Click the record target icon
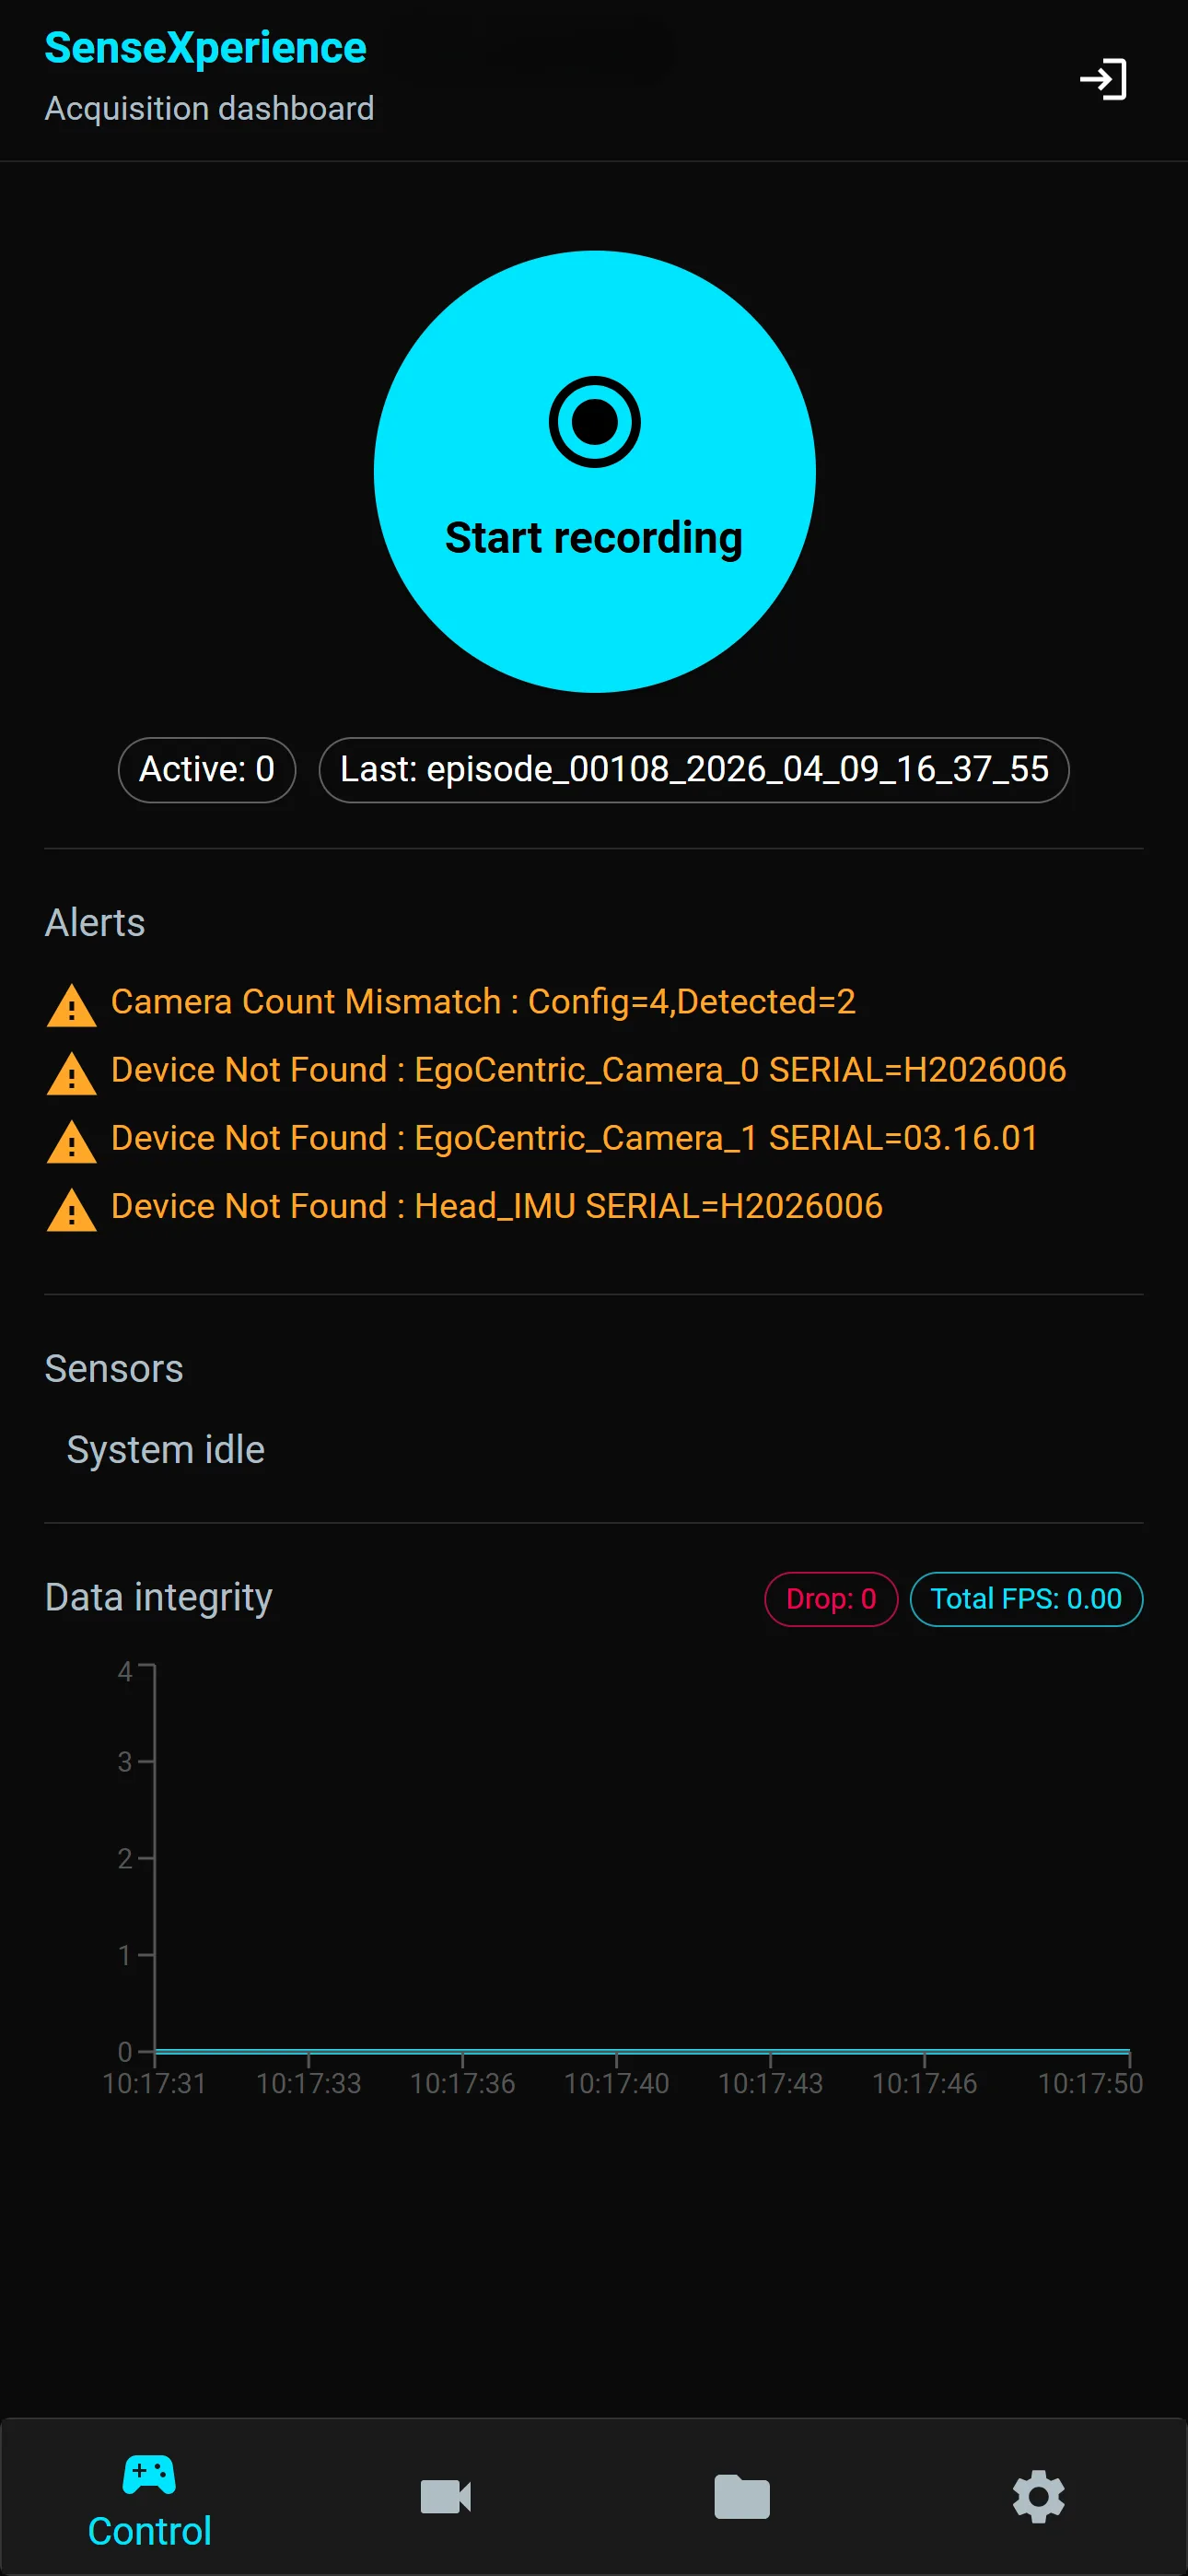1188x2576 pixels. 594,422
